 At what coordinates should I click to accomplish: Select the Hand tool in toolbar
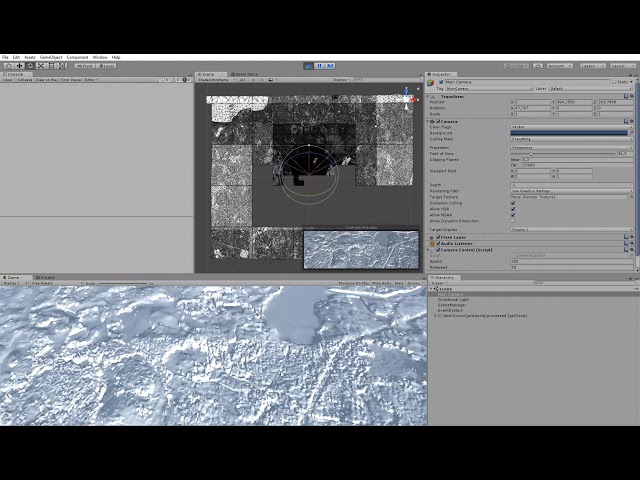[9, 66]
